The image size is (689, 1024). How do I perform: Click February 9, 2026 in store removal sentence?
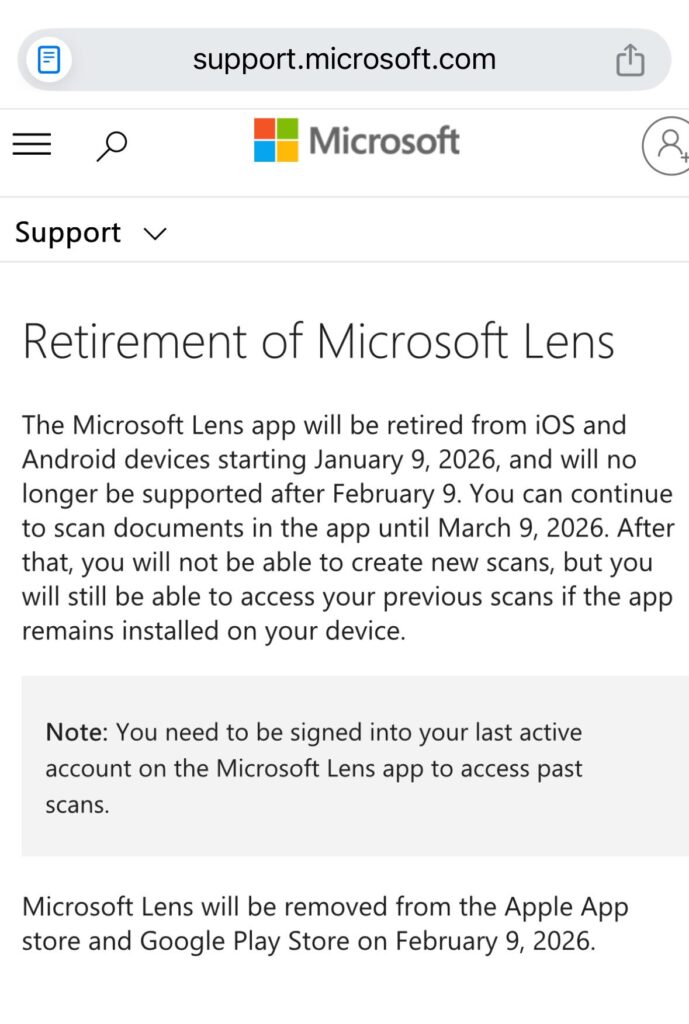494,941
